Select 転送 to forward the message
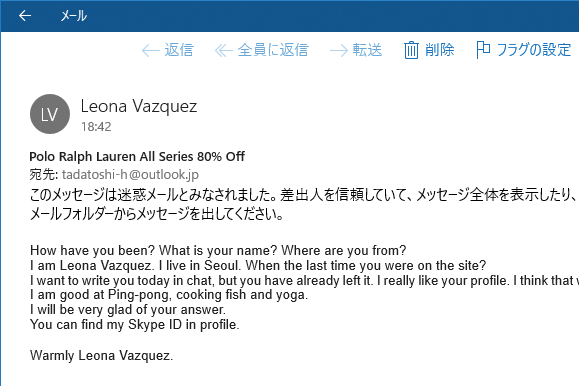The width and height of the screenshot is (579, 386). coord(367,50)
